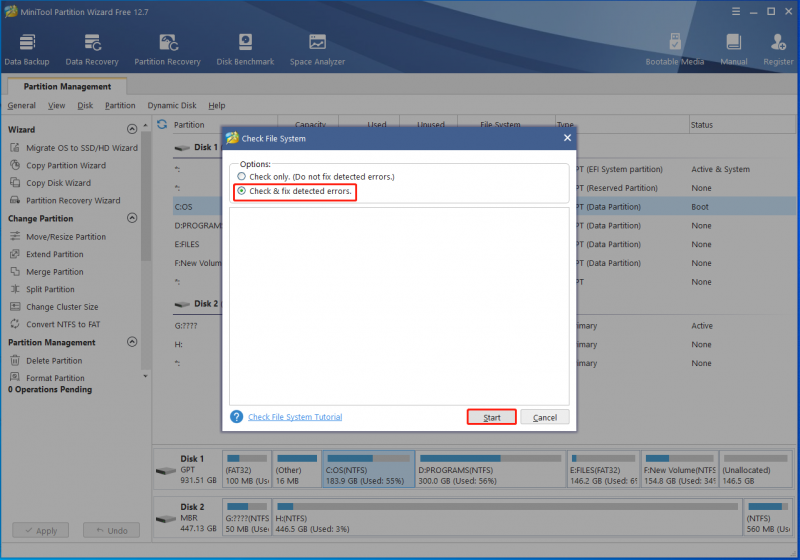Open the Check File System Tutorial link
This screenshot has height=560, width=800.
(x=295, y=417)
